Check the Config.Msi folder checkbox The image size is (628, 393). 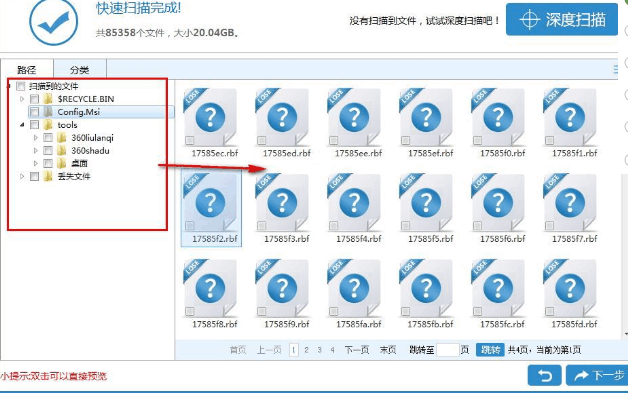34,112
